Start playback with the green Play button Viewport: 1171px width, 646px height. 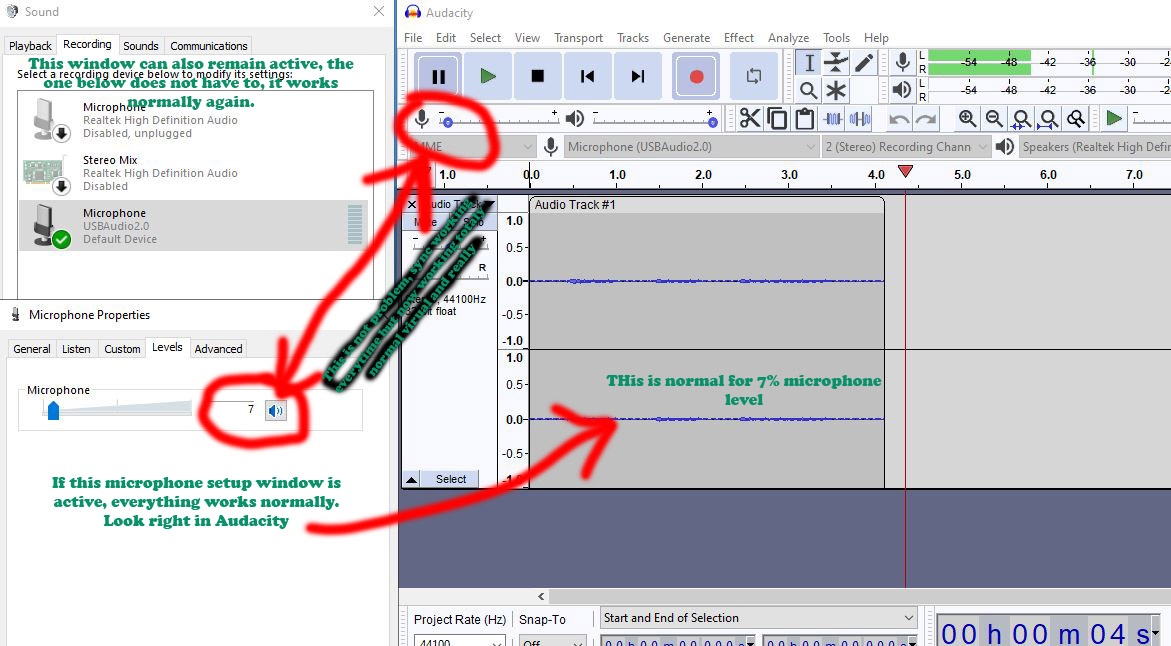click(488, 76)
